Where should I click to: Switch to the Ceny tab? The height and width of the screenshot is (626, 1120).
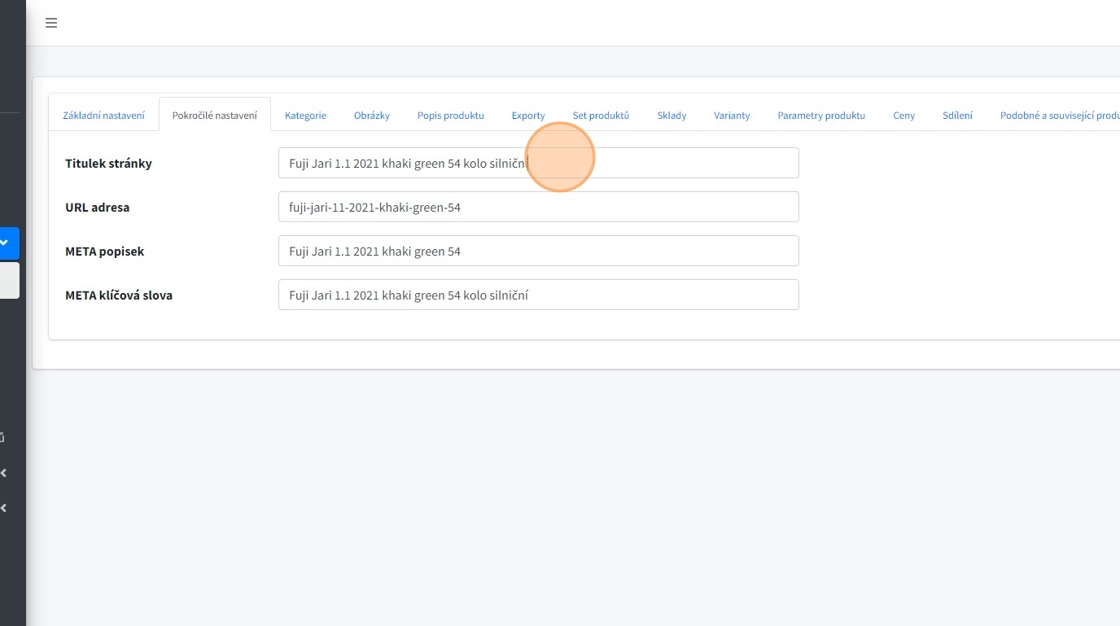tap(903, 115)
